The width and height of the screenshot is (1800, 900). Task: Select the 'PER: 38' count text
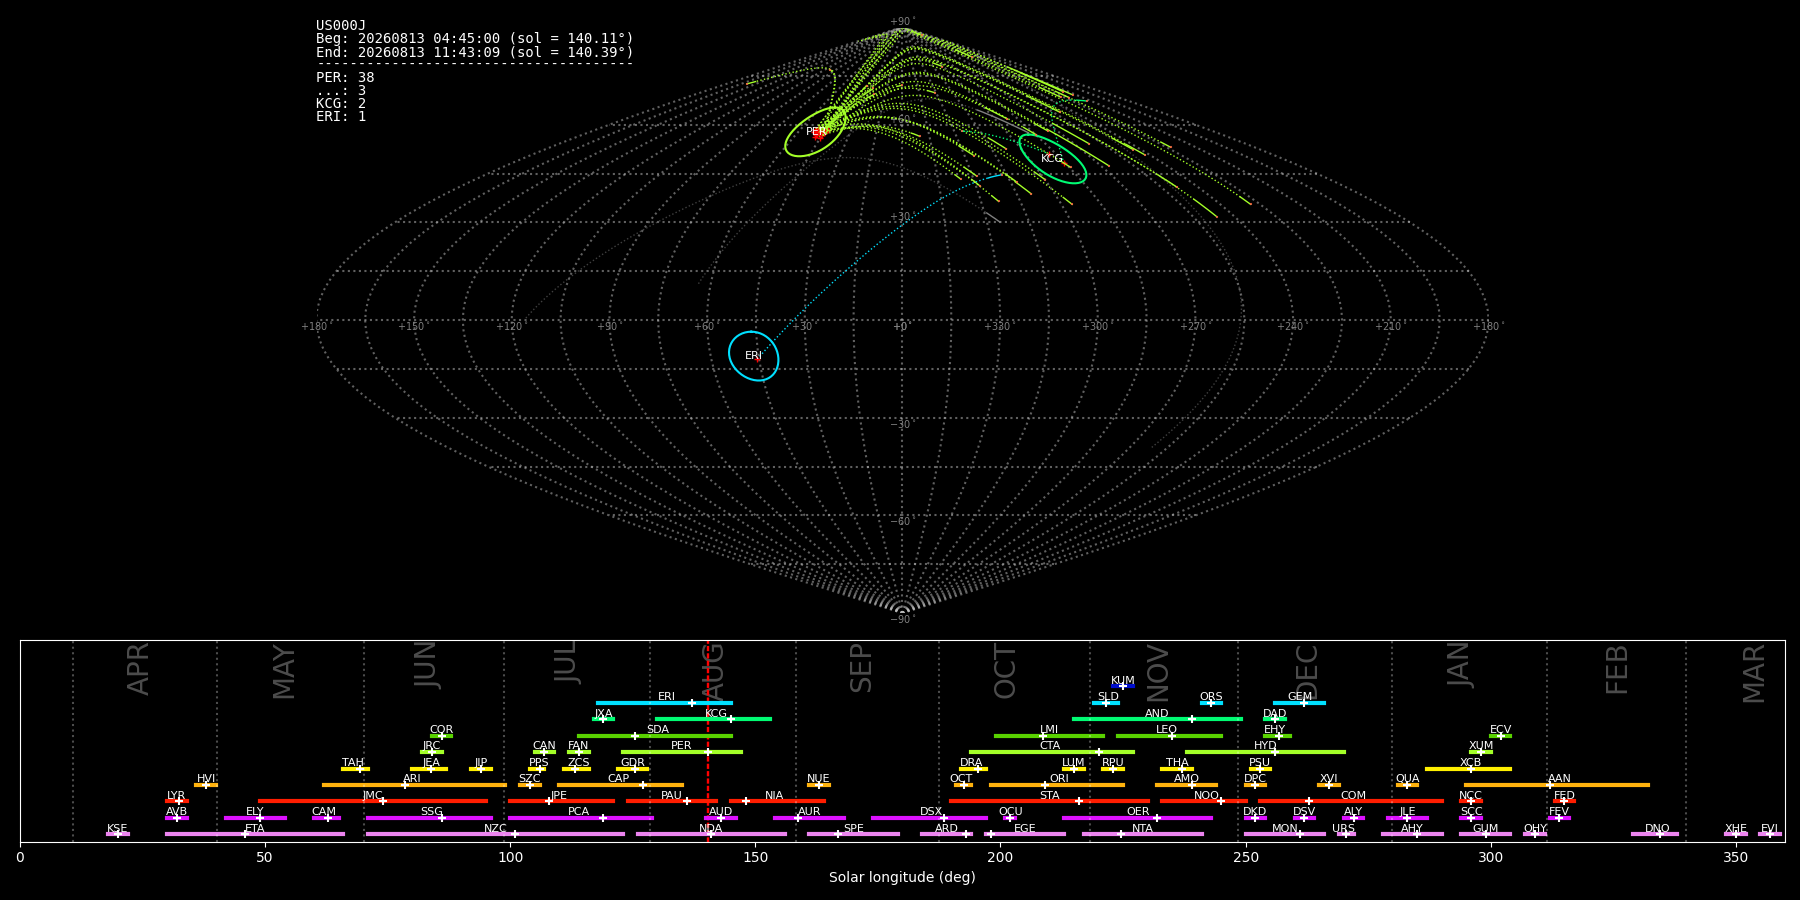click(x=345, y=78)
